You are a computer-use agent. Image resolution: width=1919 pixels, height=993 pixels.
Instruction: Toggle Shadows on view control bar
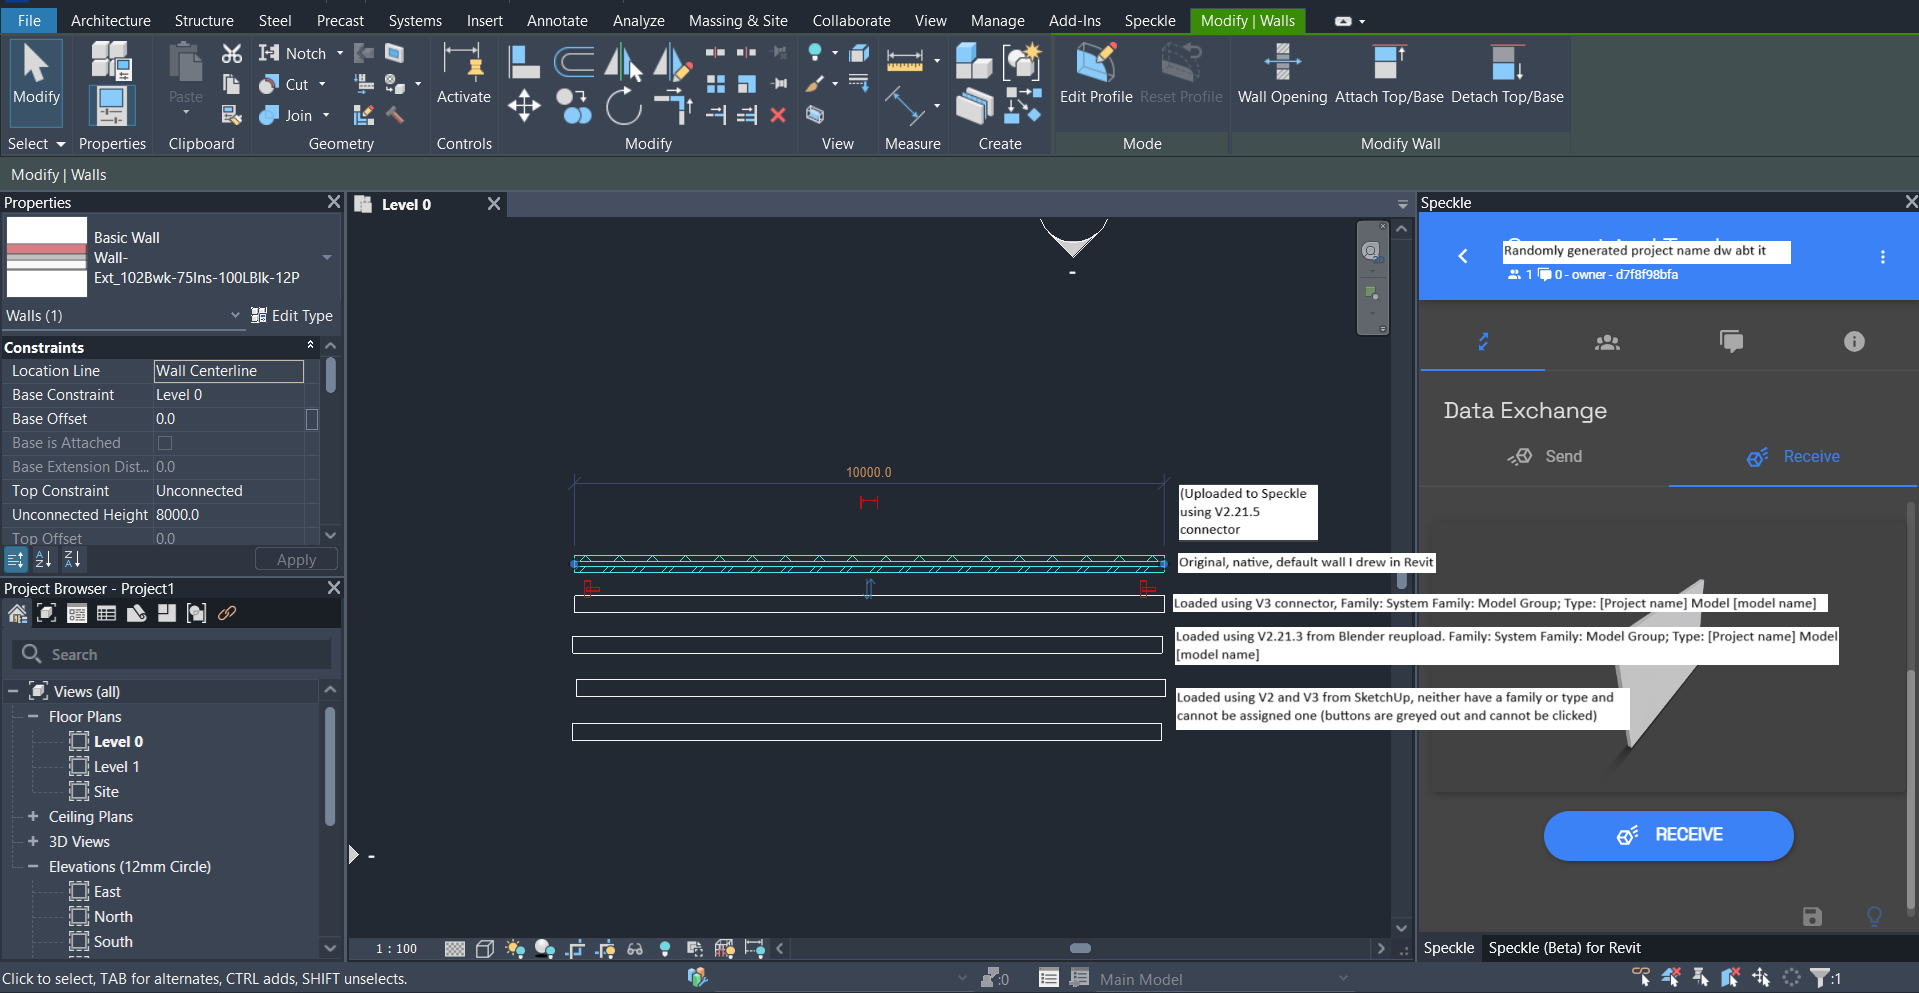pos(545,948)
